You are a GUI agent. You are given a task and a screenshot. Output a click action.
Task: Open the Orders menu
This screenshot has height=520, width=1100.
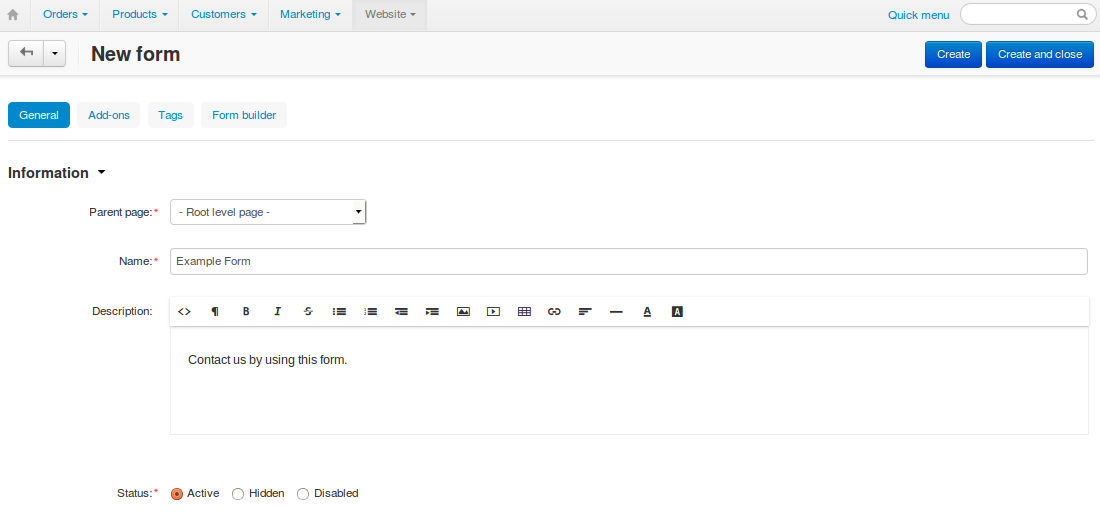tap(65, 15)
